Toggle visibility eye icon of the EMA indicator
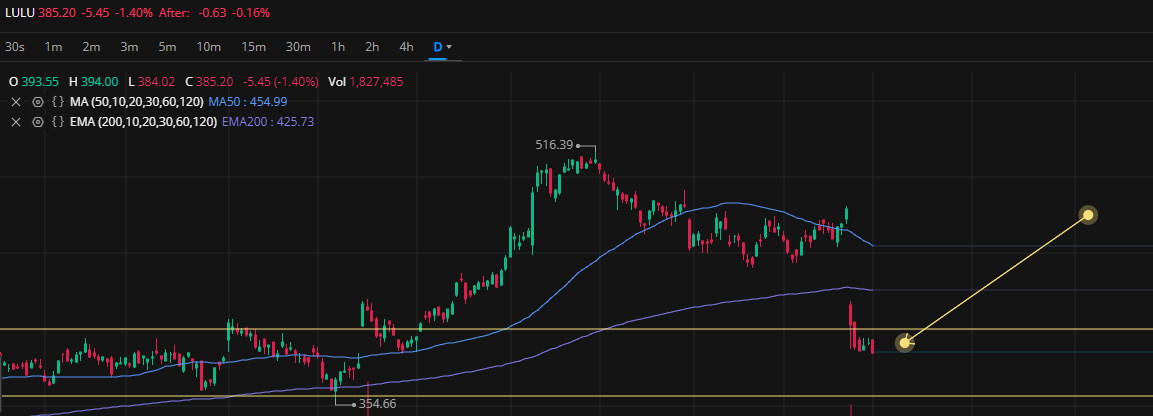The image size is (1153, 416). (38, 121)
